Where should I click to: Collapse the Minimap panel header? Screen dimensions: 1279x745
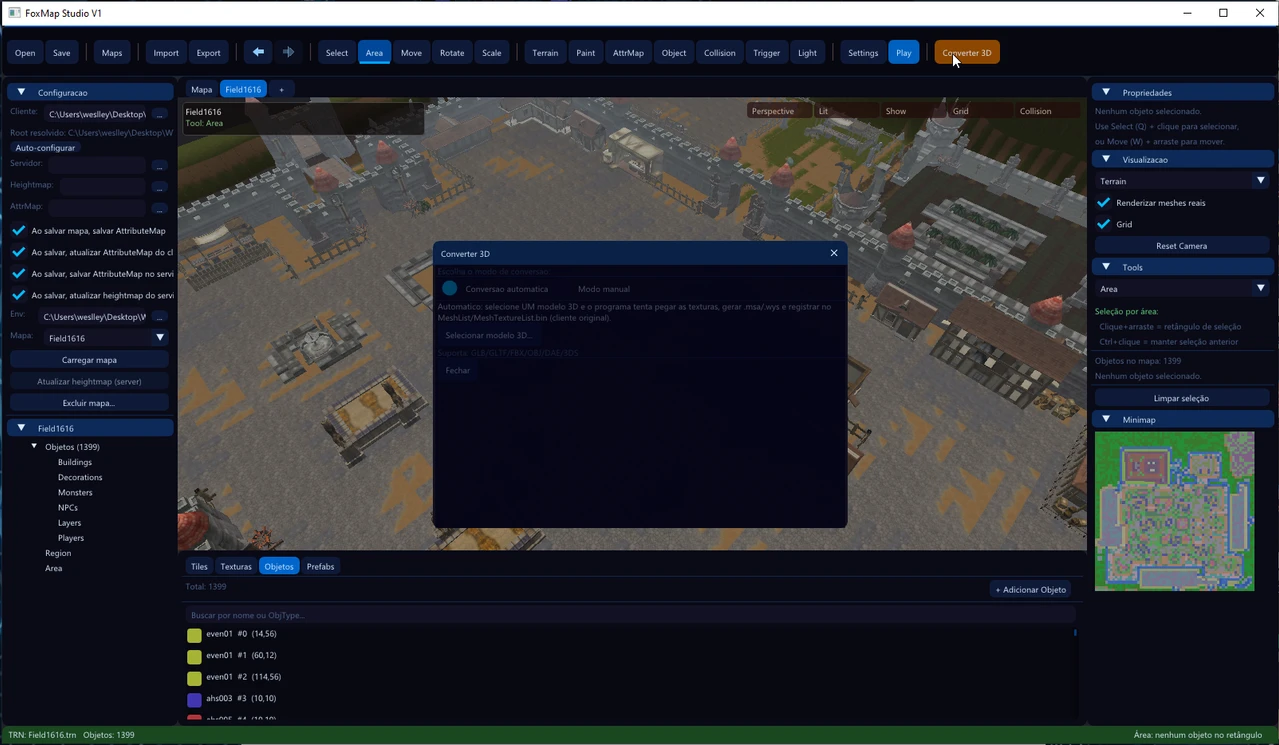pyautogui.click(x=1182, y=420)
